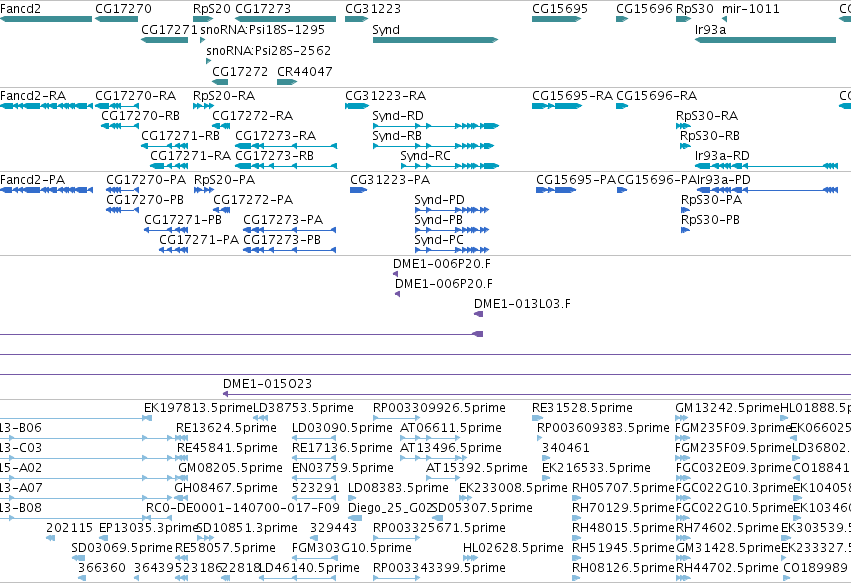
Task: Select the DME1-013L03.F clone label
Action: [x=522, y=304]
